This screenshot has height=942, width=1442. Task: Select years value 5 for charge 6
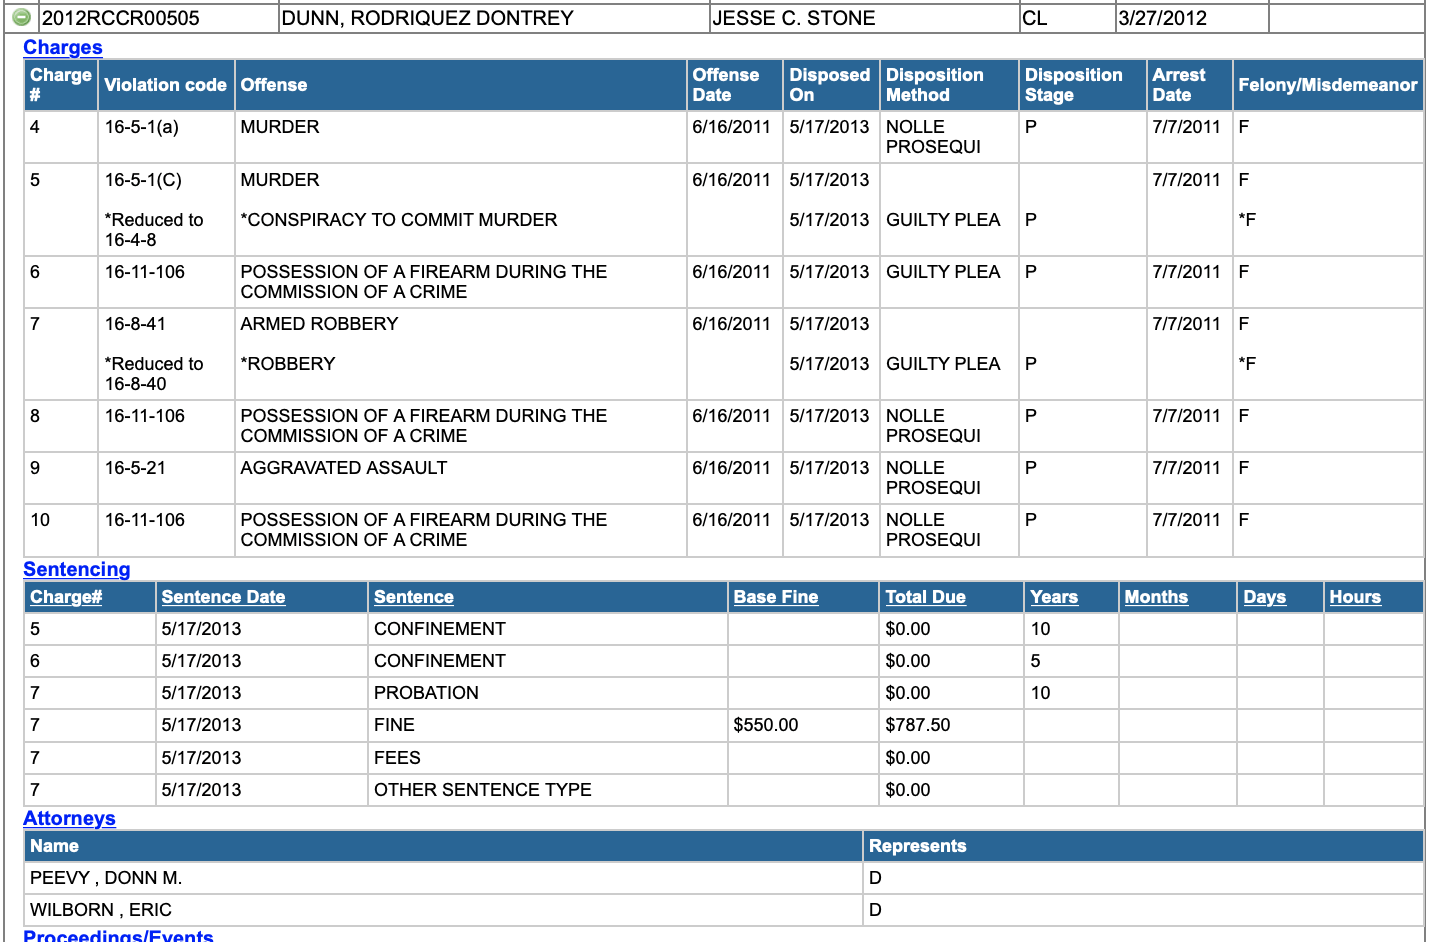[1035, 661]
